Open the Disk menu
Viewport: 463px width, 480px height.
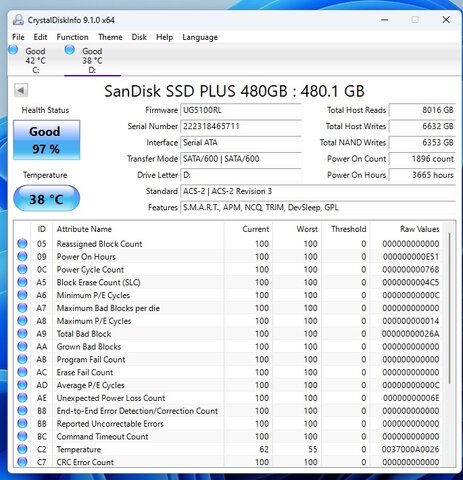(139, 37)
